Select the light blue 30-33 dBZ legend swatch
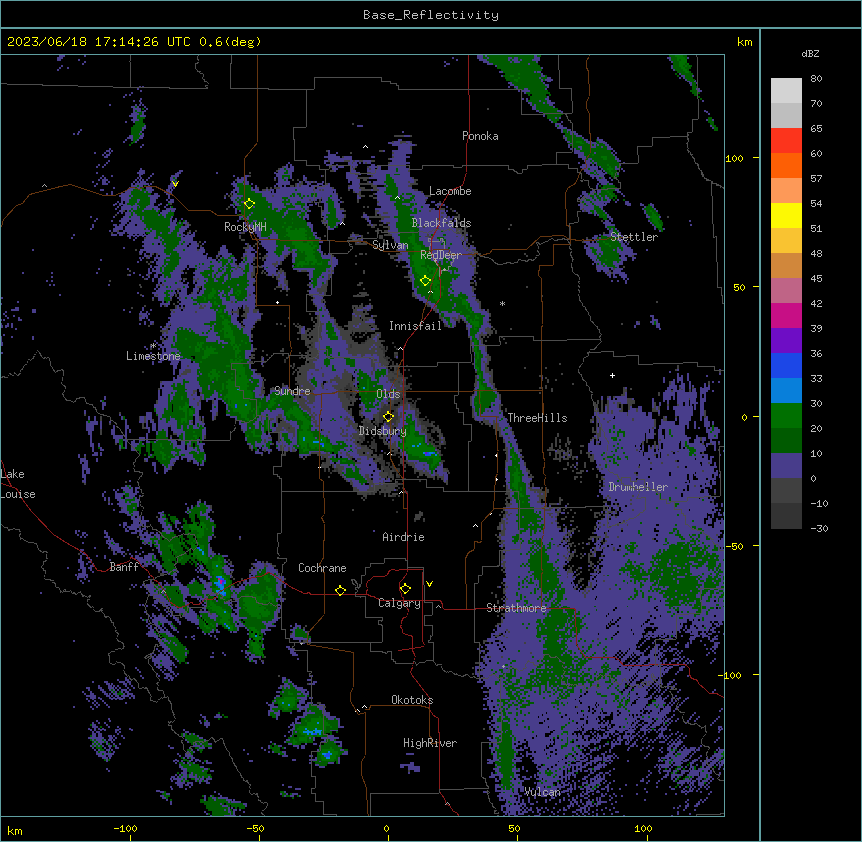The image size is (862, 842). pyautogui.click(x=786, y=391)
